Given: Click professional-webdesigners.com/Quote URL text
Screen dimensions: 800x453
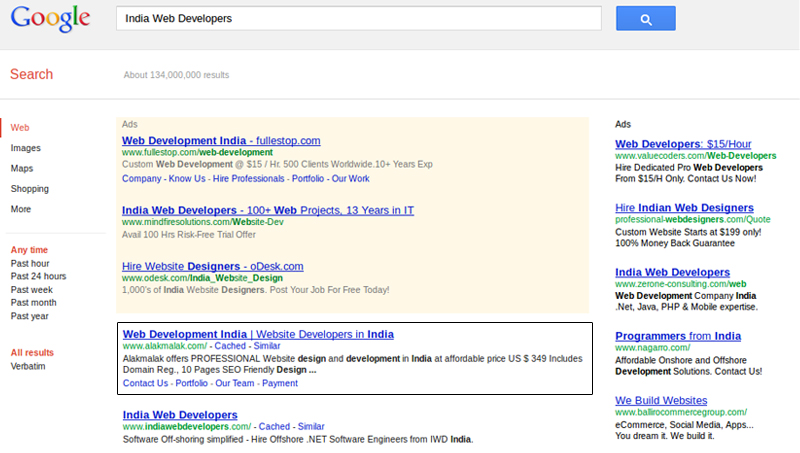Looking at the screenshot, I should coord(692,219).
